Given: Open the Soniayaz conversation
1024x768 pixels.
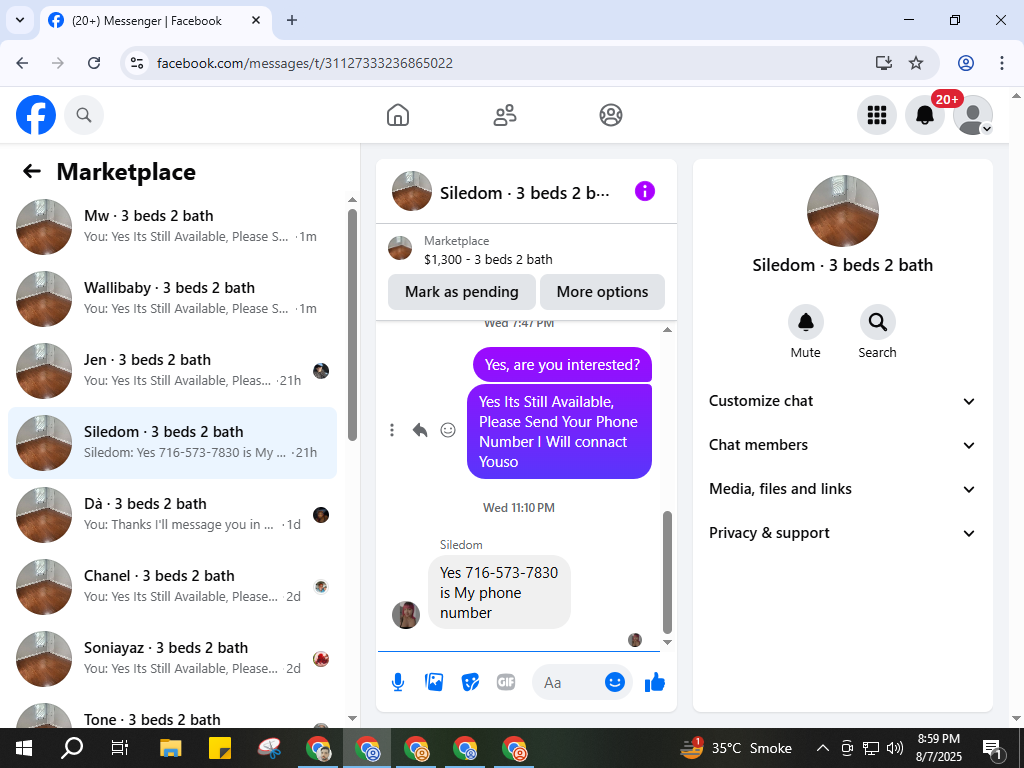Looking at the screenshot, I should [x=172, y=658].
